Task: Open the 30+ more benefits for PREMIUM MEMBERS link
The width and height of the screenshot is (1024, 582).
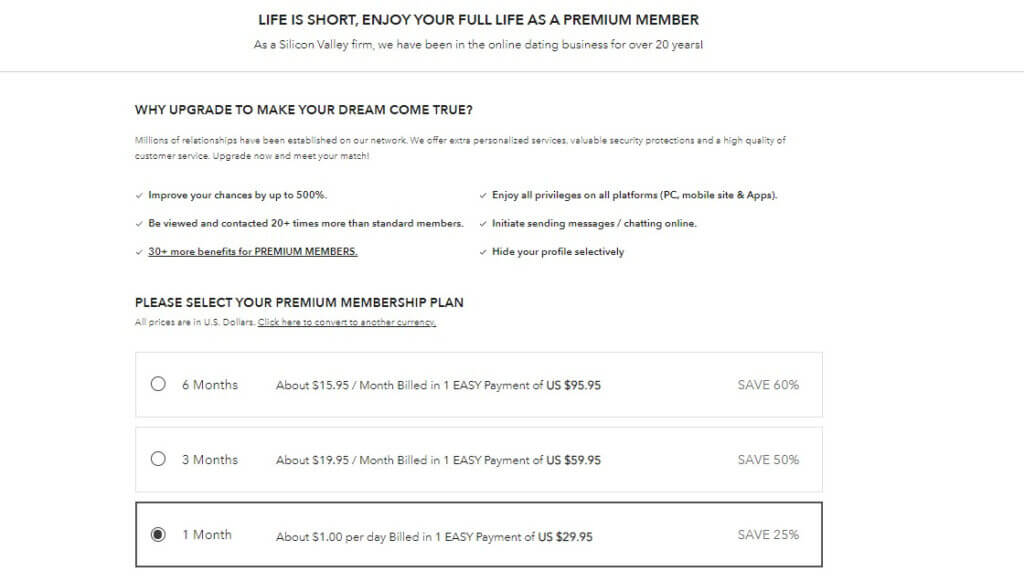Action: pos(253,251)
